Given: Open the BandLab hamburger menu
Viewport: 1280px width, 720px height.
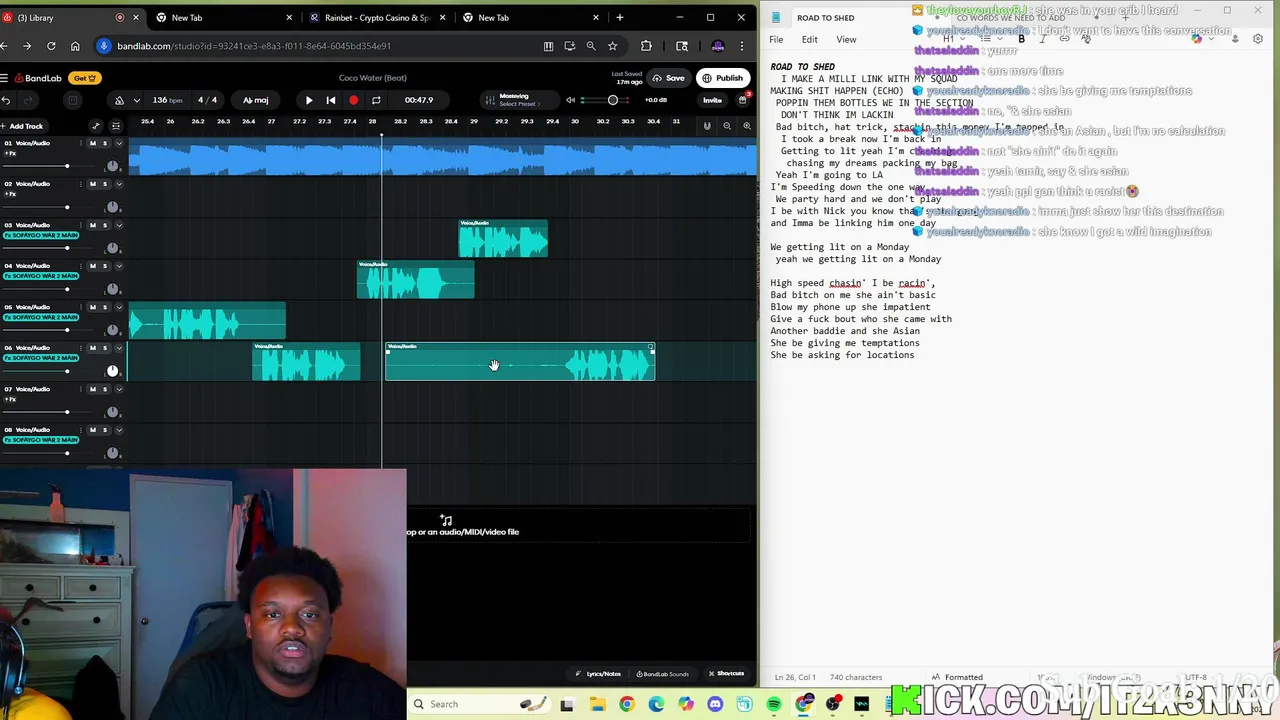Looking at the screenshot, I should (x=5, y=78).
